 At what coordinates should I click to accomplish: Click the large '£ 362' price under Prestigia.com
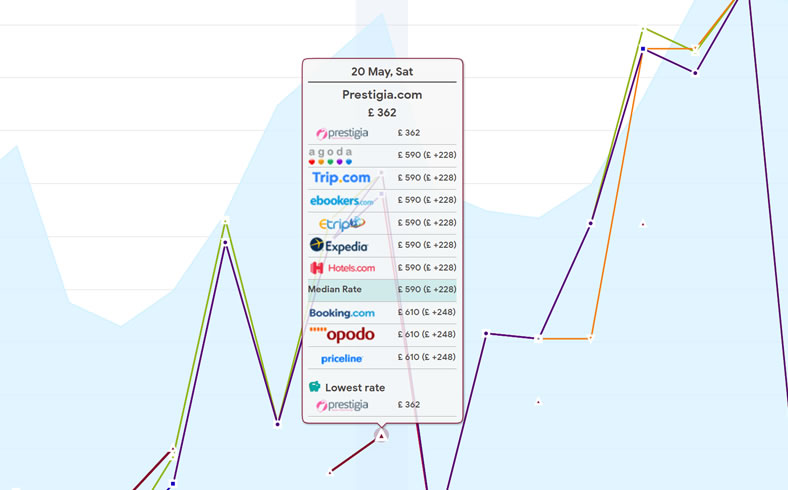382,113
